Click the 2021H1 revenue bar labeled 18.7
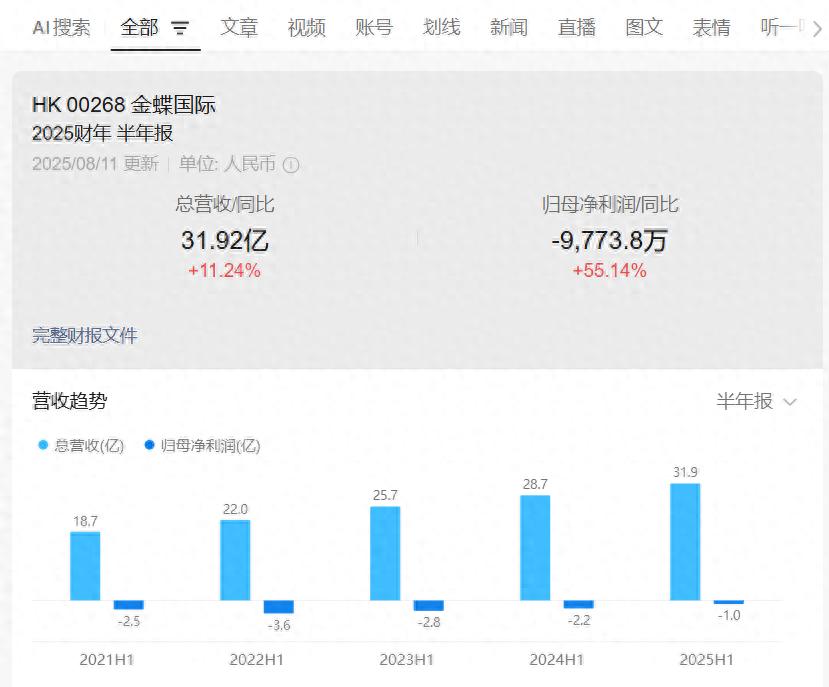The height and width of the screenshot is (687, 829). (85, 566)
